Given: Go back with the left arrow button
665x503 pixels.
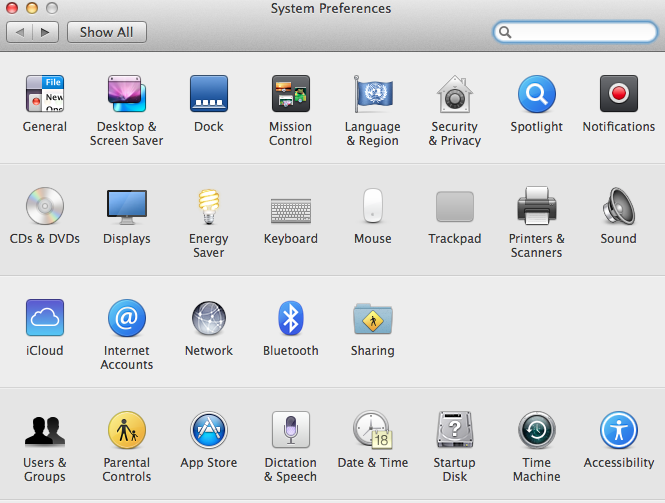Looking at the screenshot, I should tap(20, 32).
